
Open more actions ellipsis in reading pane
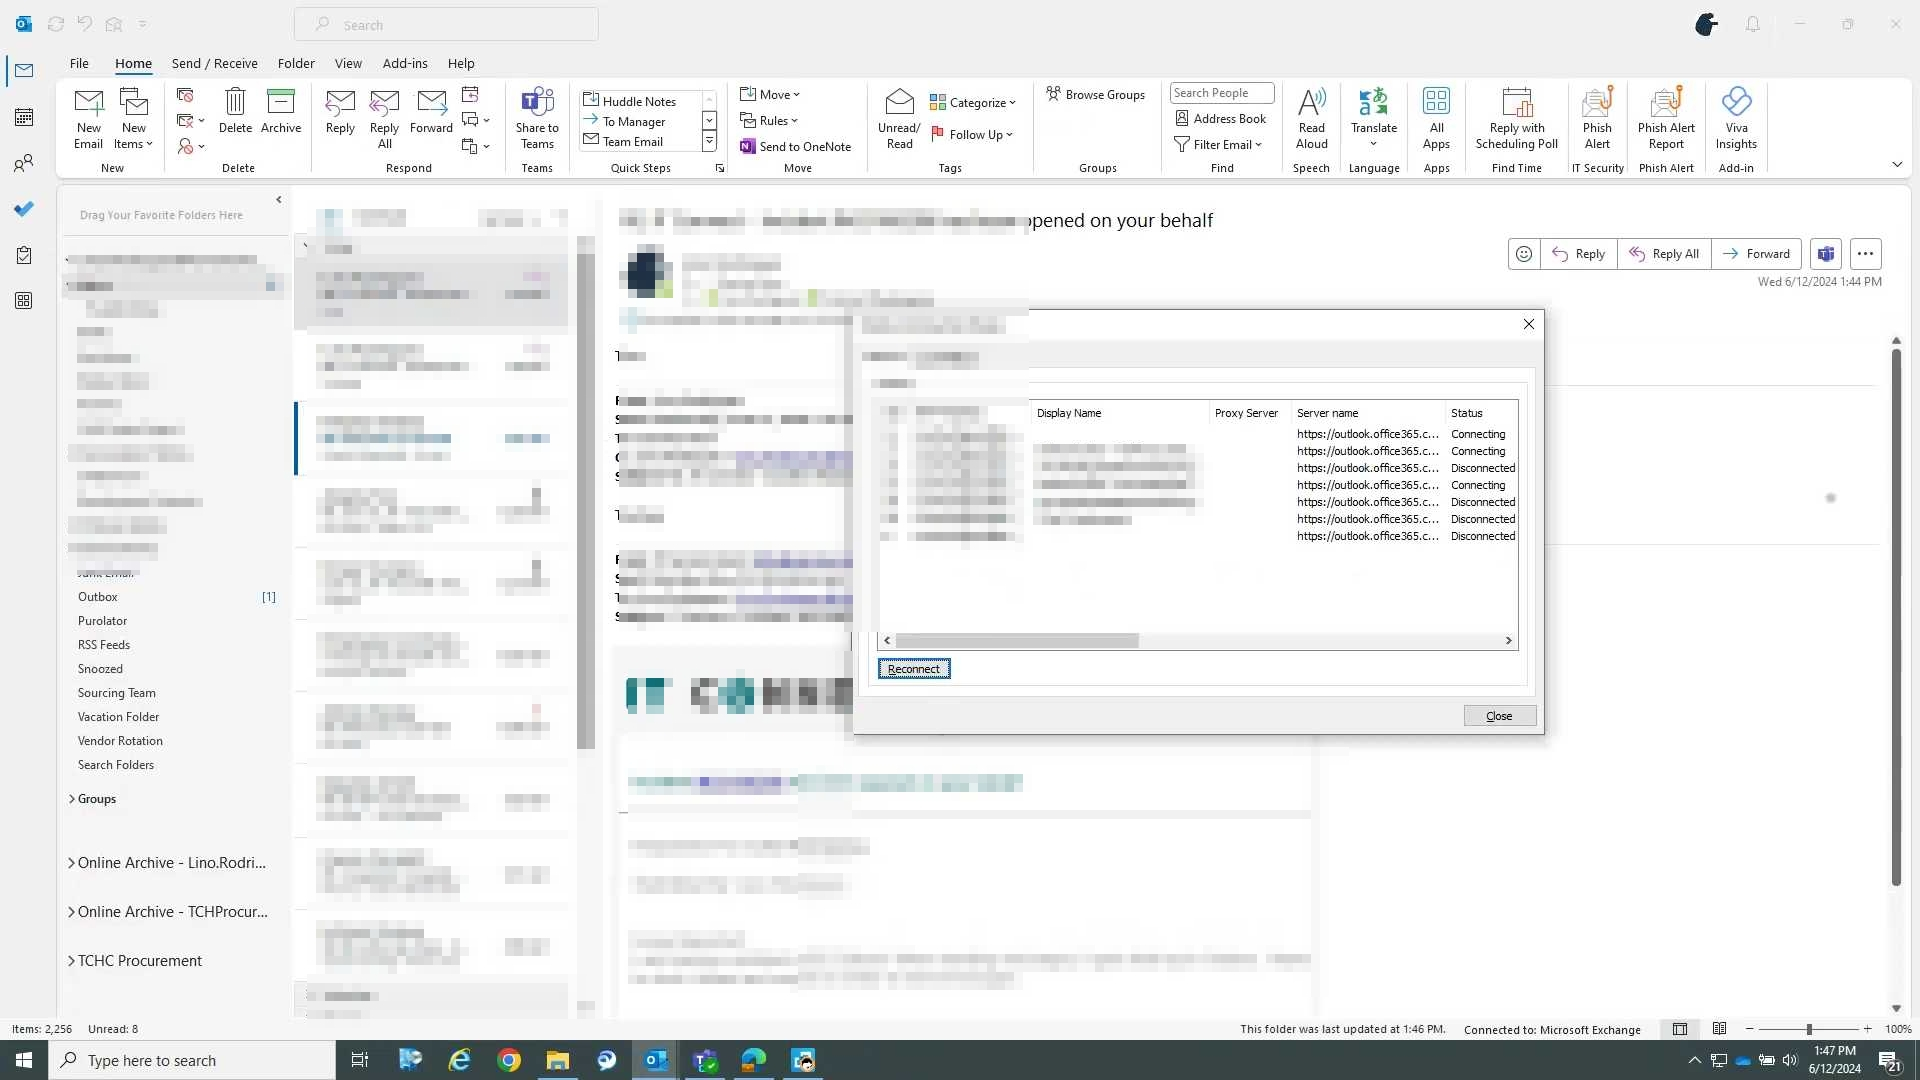click(1865, 254)
